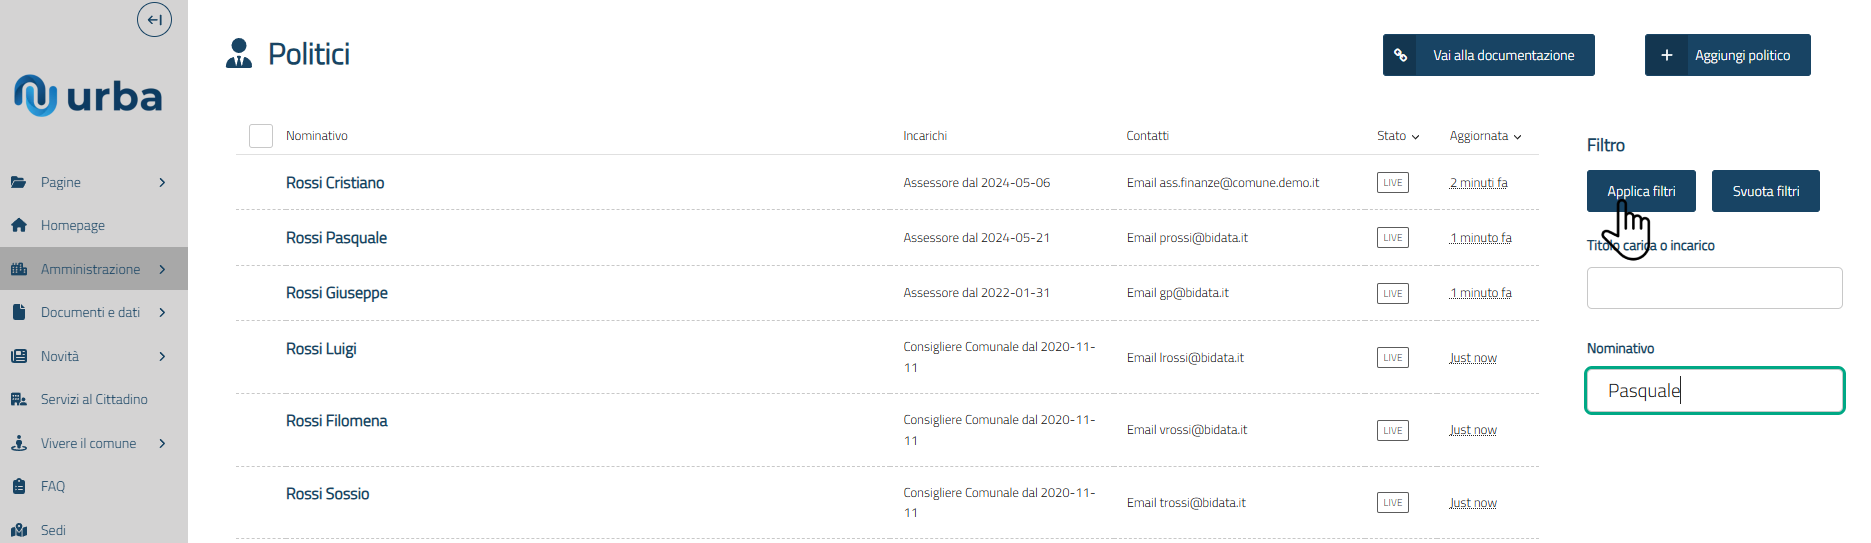Collapse sidebar with the arrow icon

(154, 19)
